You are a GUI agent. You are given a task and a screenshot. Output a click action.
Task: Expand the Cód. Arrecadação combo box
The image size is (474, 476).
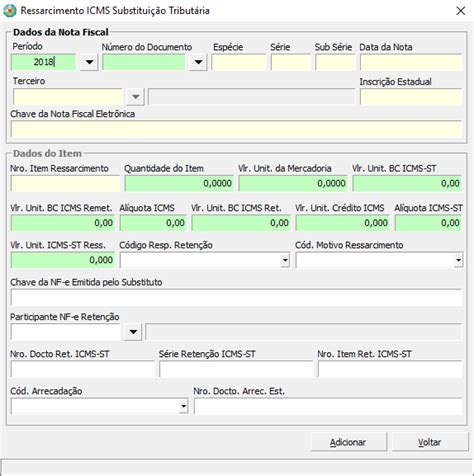pyautogui.click(x=183, y=406)
